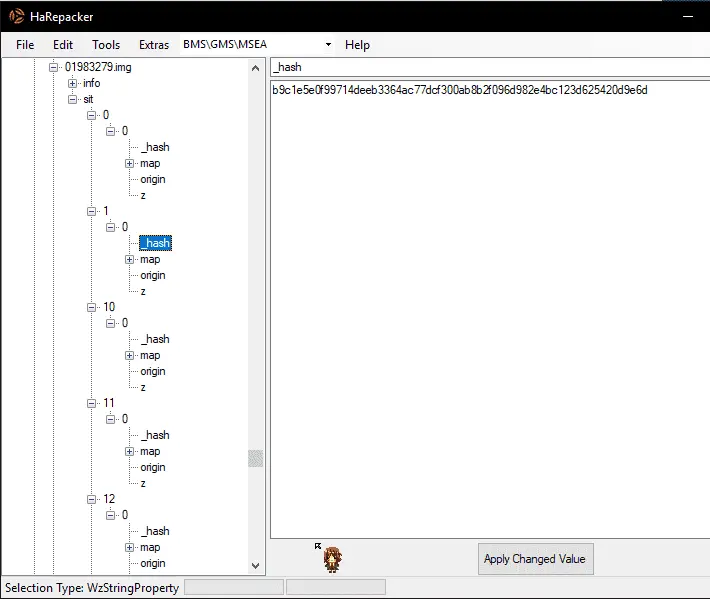Select the map item under sit 12
The image size is (710, 599).
pyautogui.click(x=150, y=547)
